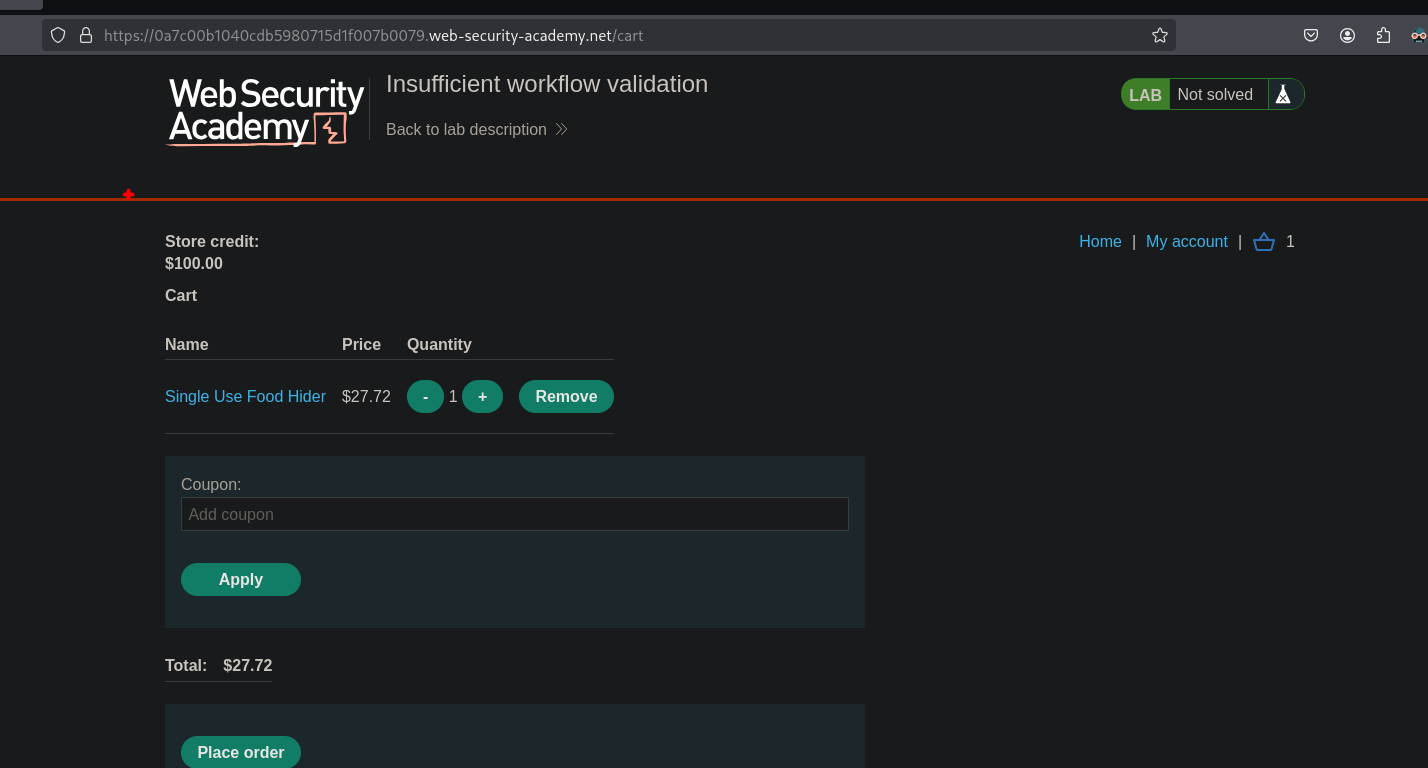Open the Single Use Food Hider product link
Image resolution: width=1428 pixels, height=768 pixels.
click(x=245, y=397)
